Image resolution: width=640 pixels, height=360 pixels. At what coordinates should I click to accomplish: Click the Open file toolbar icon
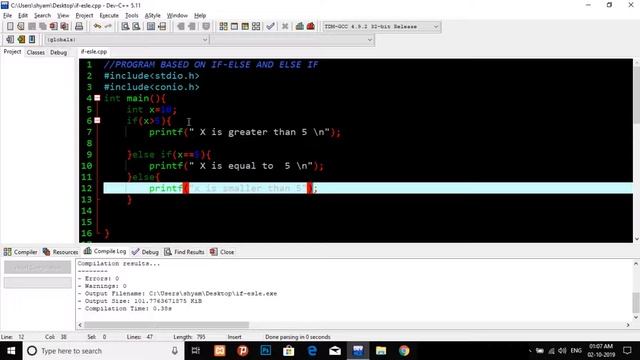(x=21, y=26)
